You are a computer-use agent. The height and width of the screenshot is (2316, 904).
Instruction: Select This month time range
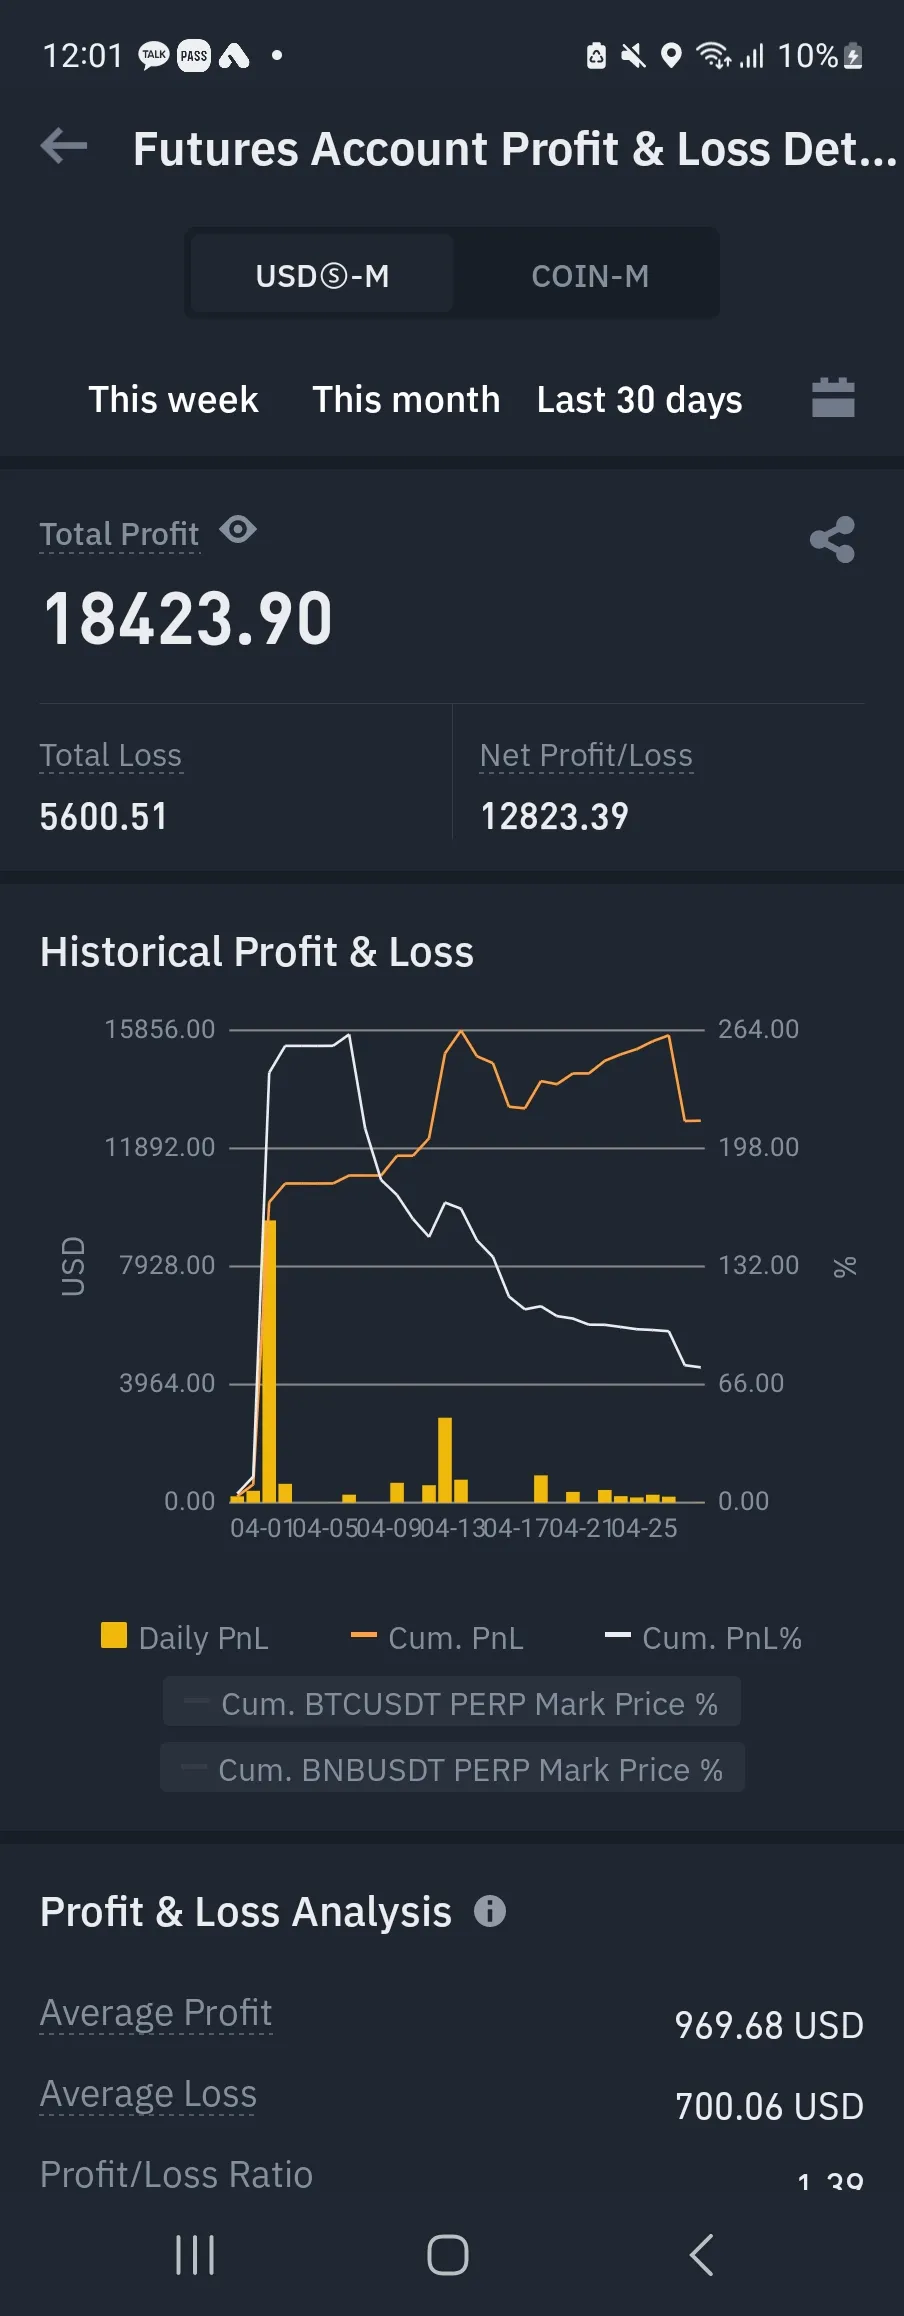(x=406, y=400)
